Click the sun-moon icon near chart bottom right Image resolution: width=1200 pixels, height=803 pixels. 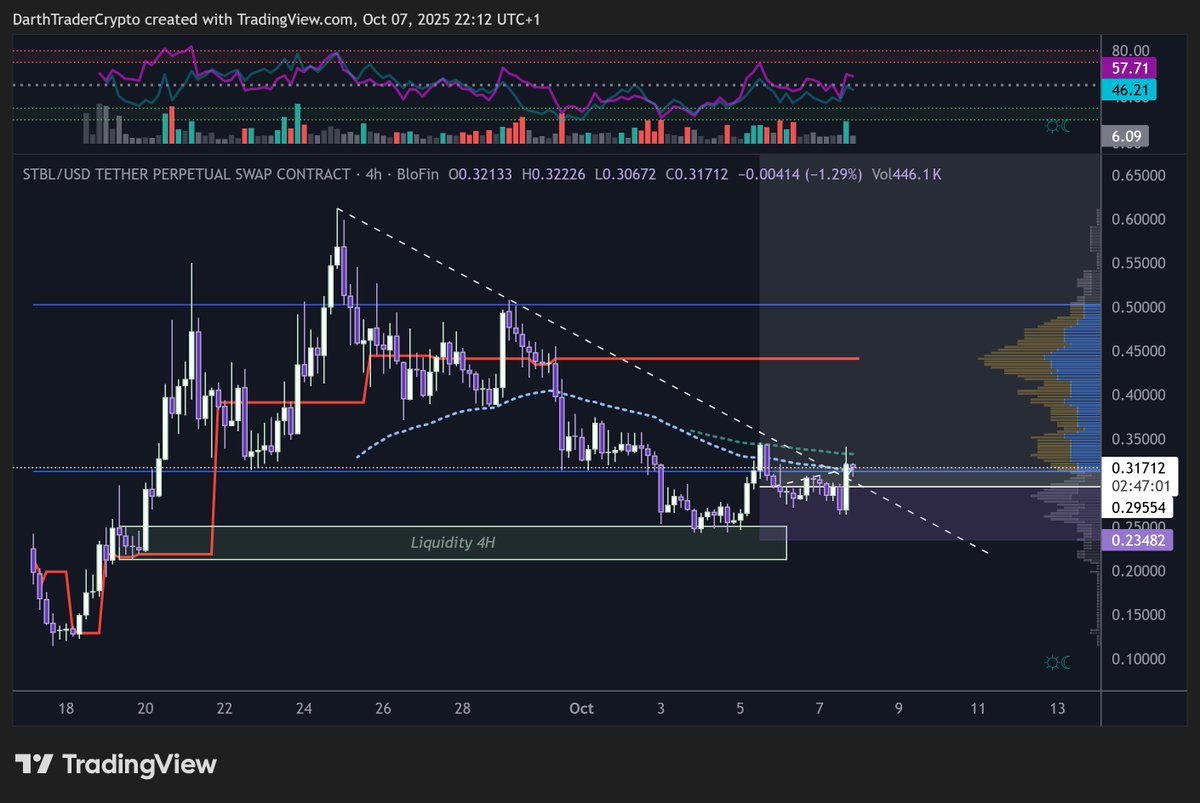(1057, 661)
